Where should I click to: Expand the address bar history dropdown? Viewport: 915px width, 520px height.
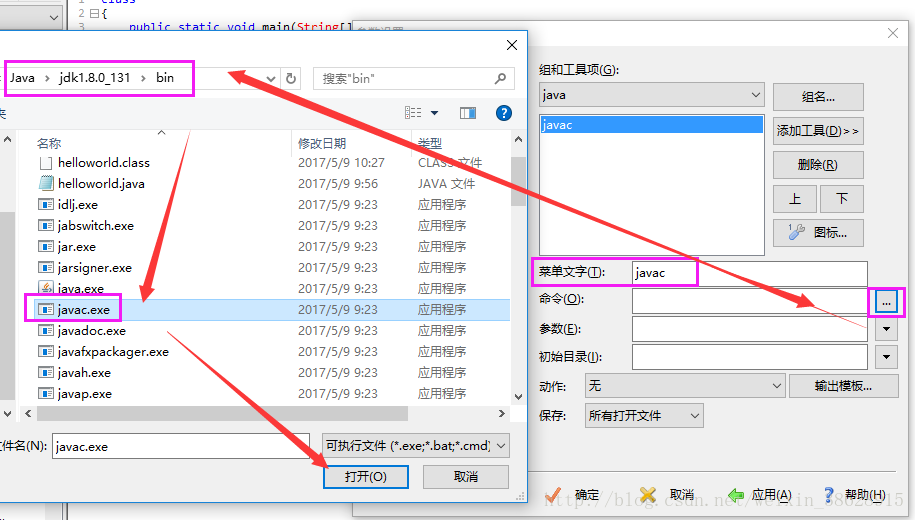click(x=271, y=78)
